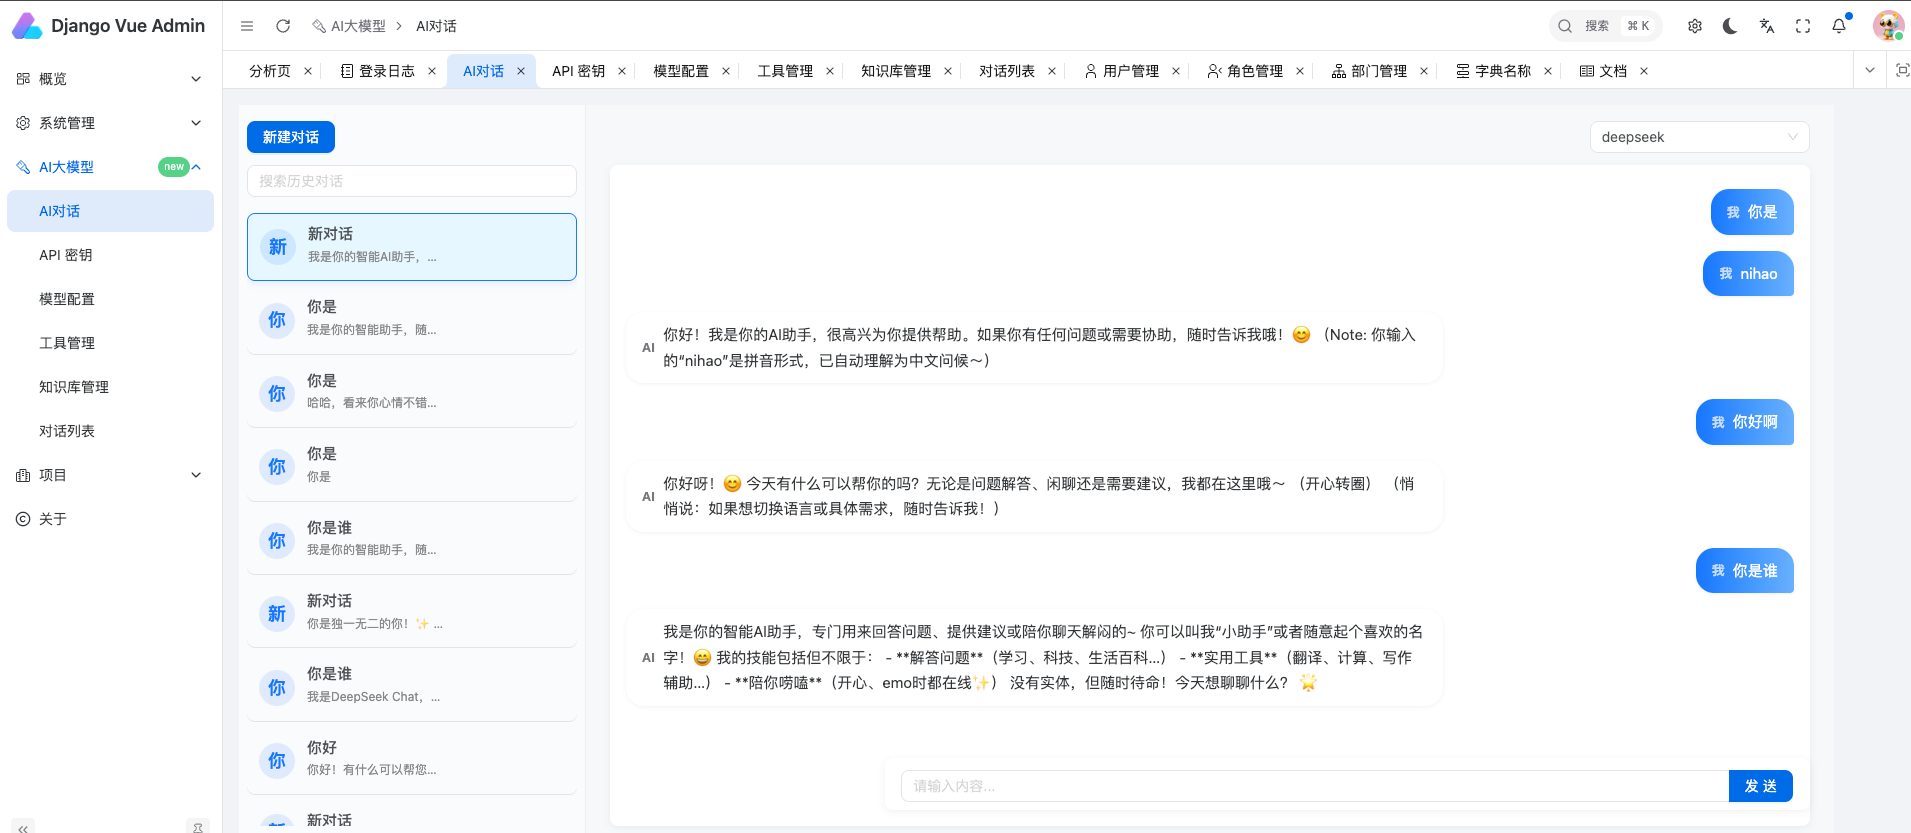This screenshot has width=1911, height=833.
Task: Click the refresh page icon in header
Action: 283,26
